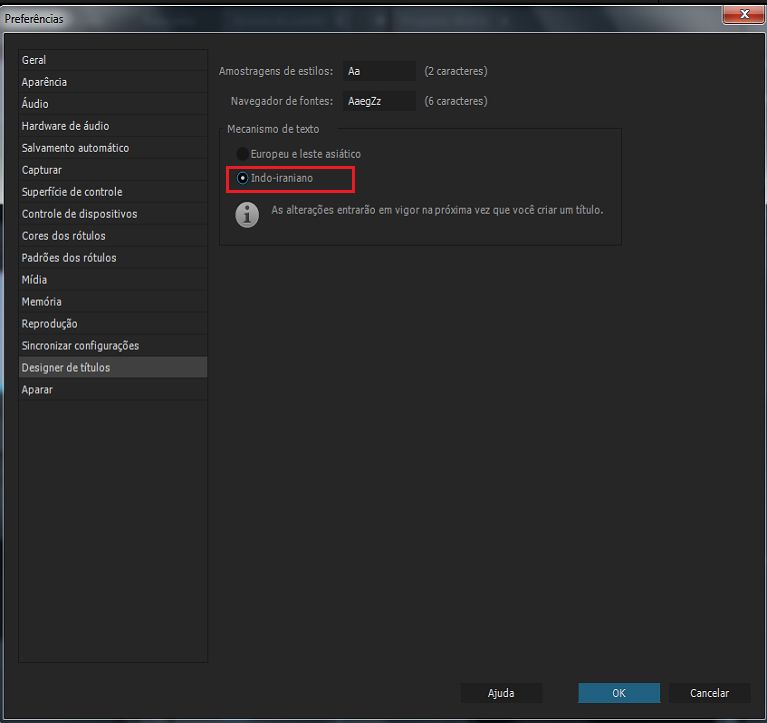The height and width of the screenshot is (723, 767).
Task: Click the 'Mecanismo de texto' group label
Action: pos(273,129)
